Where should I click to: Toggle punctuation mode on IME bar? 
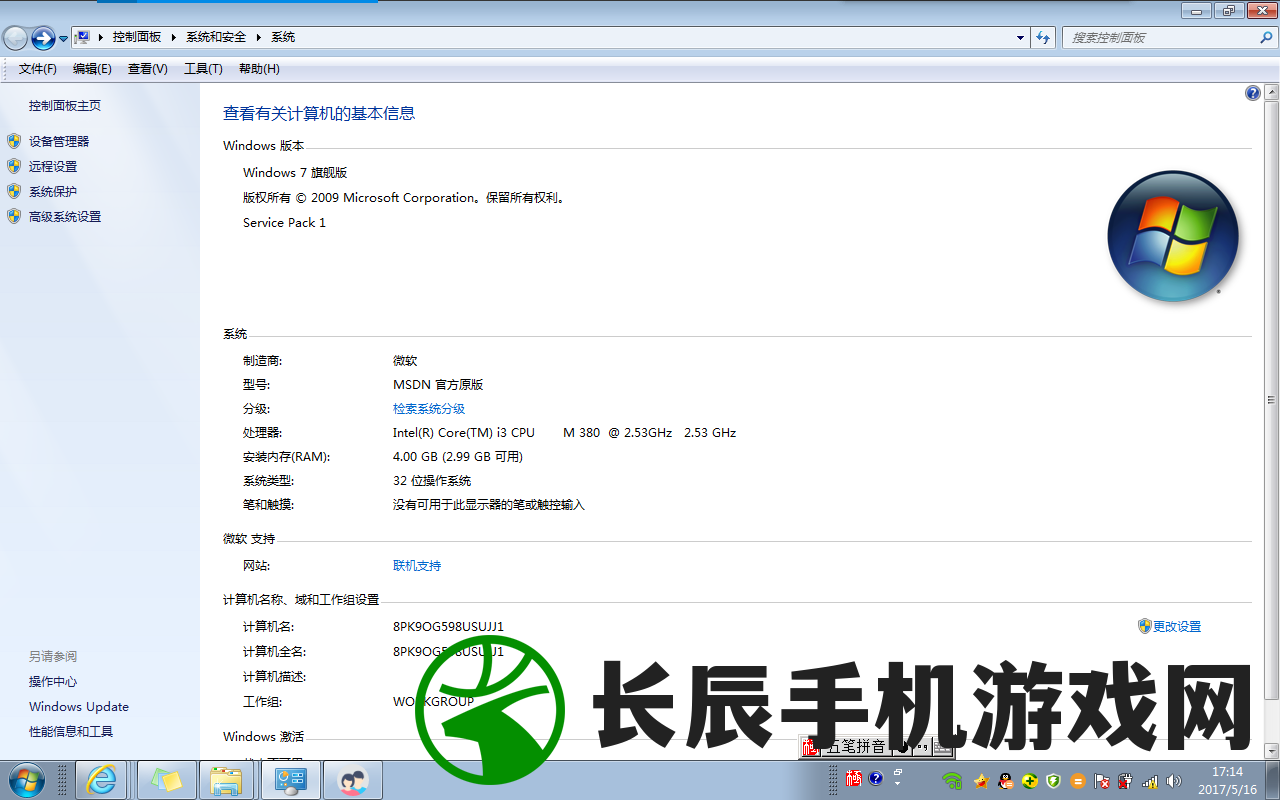pos(921,746)
